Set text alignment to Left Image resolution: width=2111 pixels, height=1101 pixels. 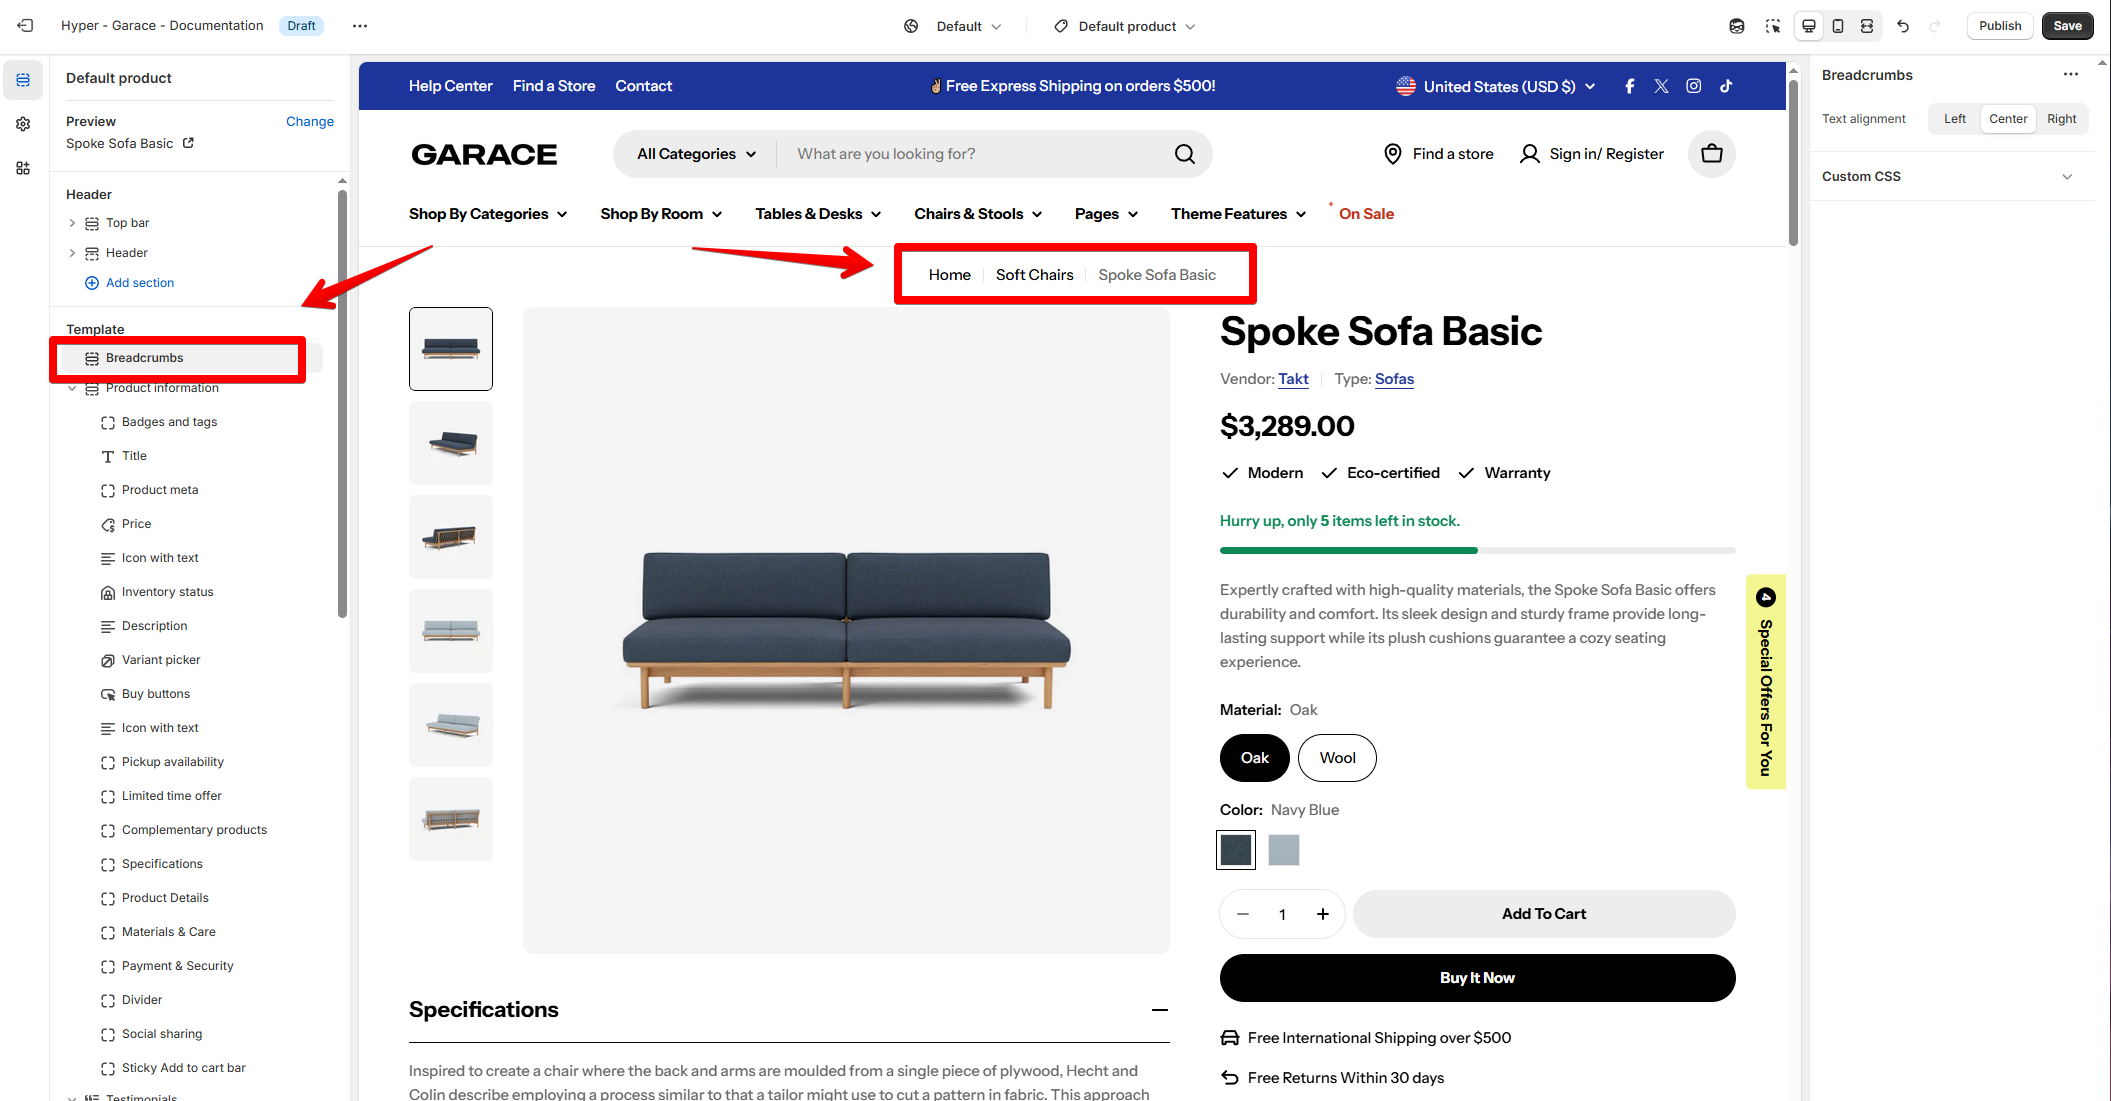click(x=1954, y=119)
